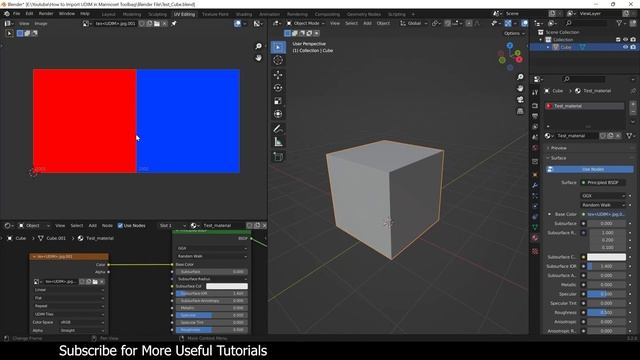Toggle Cube visibility eye in outliner
This screenshot has height=360, width=640.
[625, 47]
